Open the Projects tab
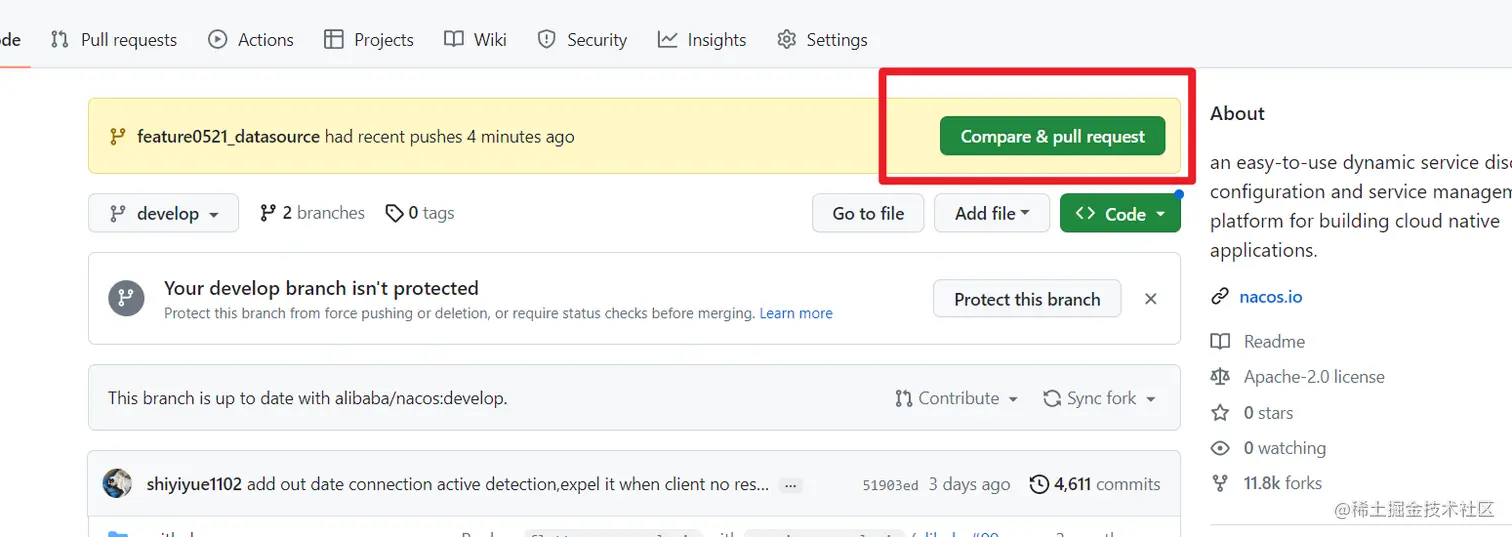This screenshot has height=537, width=1512. [x=369, y=40]
